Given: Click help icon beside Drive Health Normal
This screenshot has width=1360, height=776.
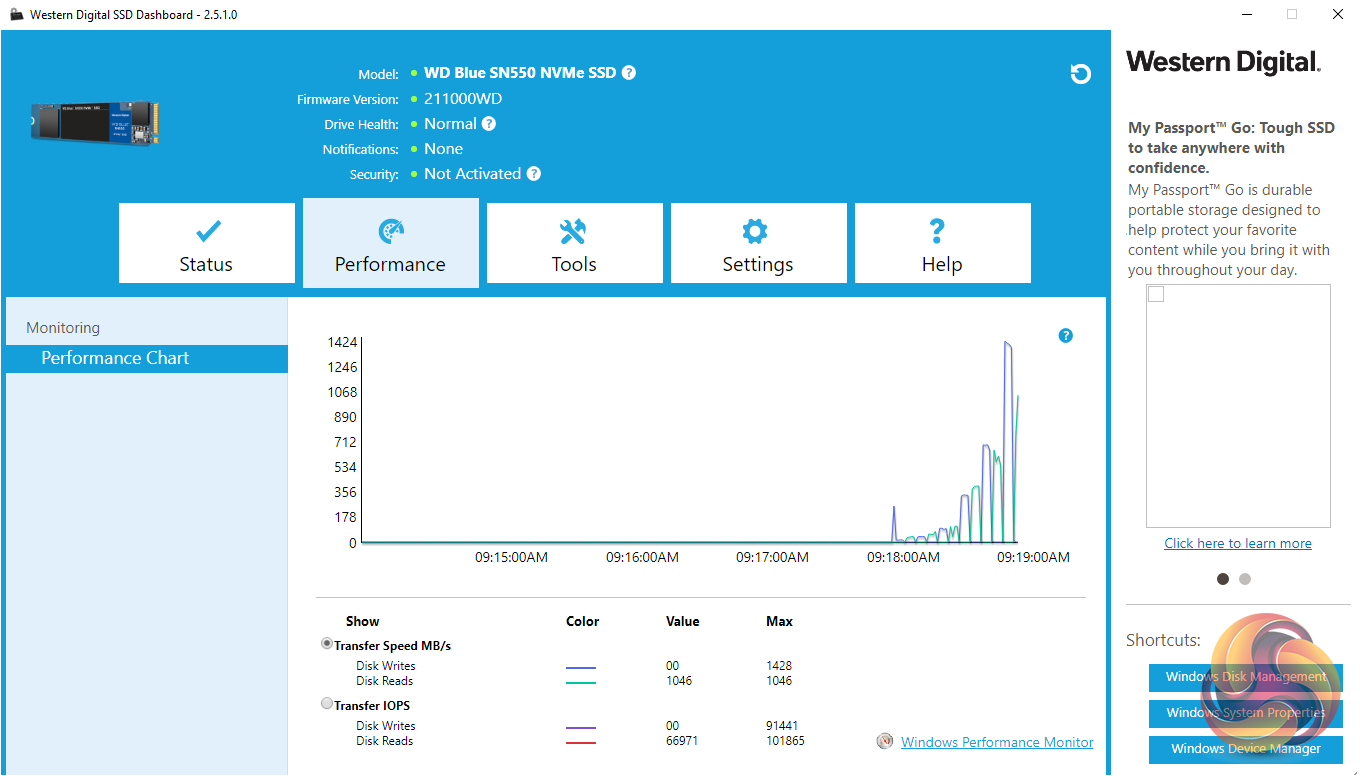Looking at the screenshot, I should pyautogui.click(x=489, y=124).
